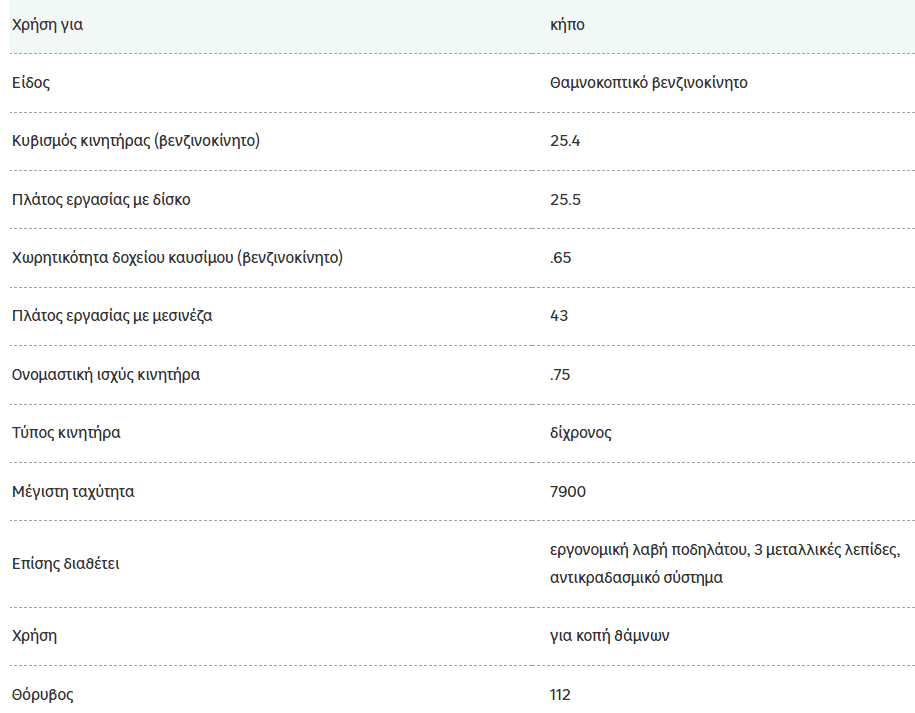Click 'Πλάτος εργασίας με δίσκο' label

(101, 200)
